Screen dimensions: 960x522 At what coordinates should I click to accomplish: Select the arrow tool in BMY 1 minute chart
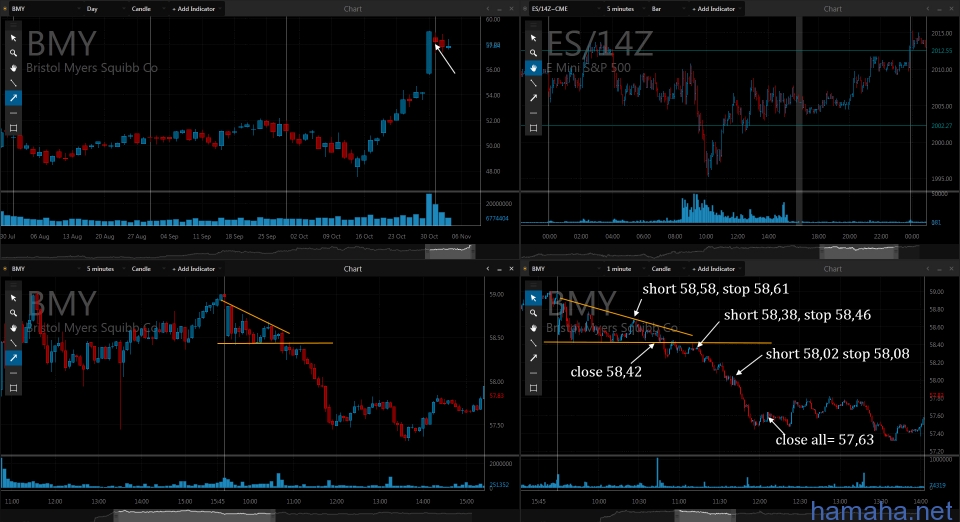coord(533,358)
